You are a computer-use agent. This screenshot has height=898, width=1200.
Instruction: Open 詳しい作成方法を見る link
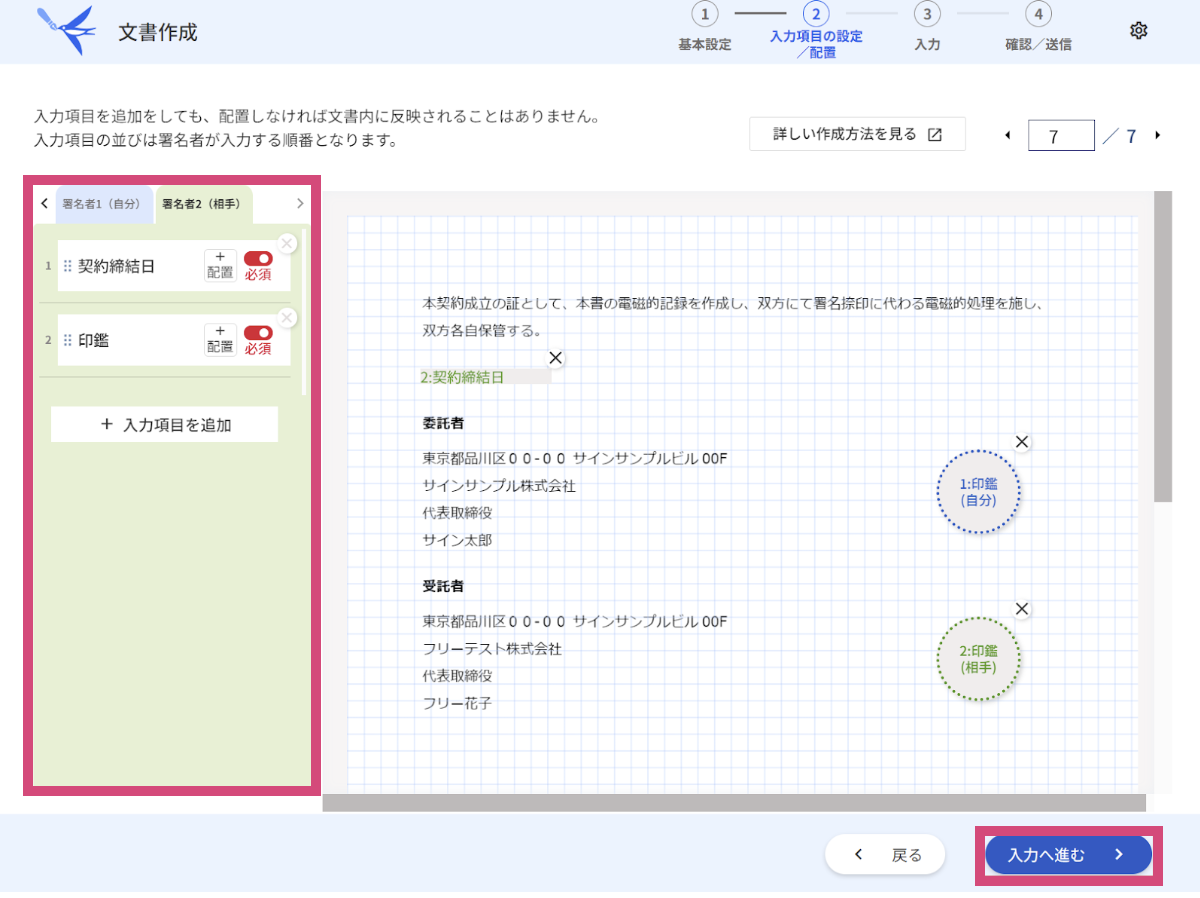pyautogui.click(x=857, y=134)
